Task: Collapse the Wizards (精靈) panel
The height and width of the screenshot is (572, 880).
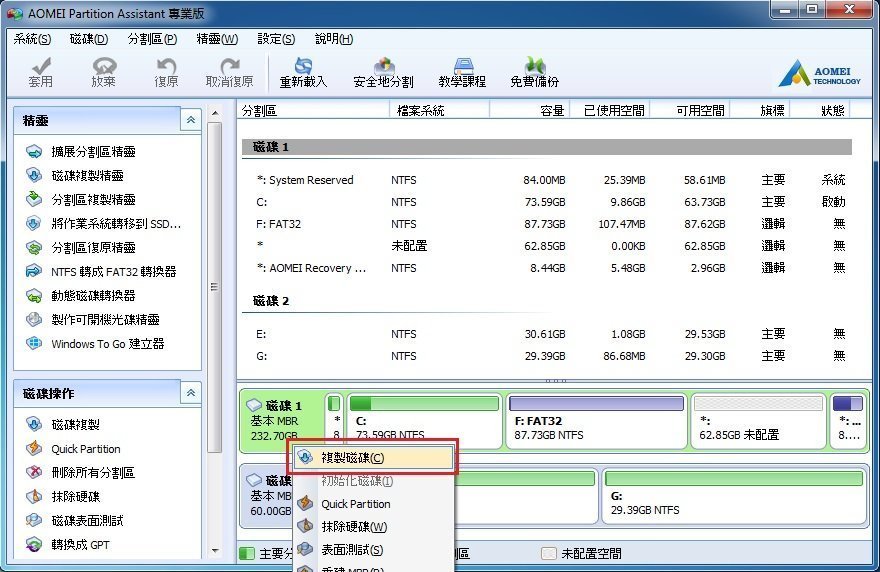Action: point(191,120)
